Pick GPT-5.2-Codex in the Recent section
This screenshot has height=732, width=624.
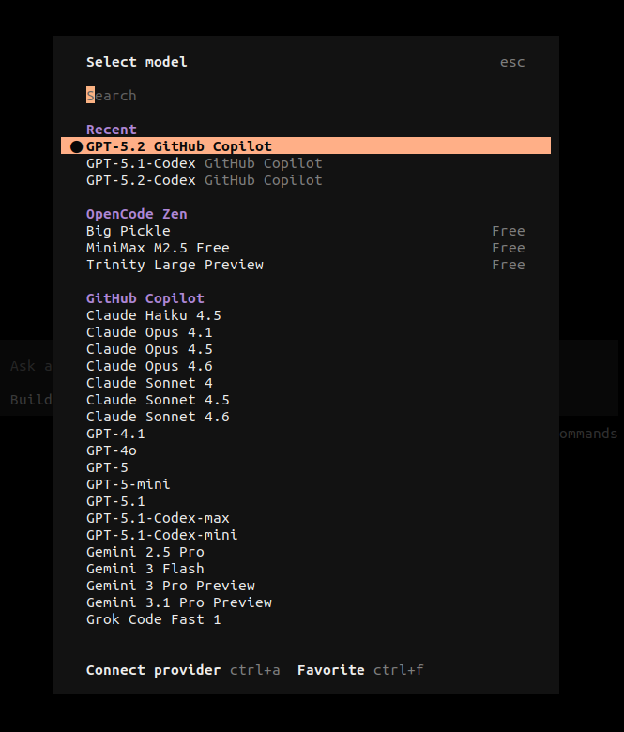pyautogui.click(x=203, y=180)
